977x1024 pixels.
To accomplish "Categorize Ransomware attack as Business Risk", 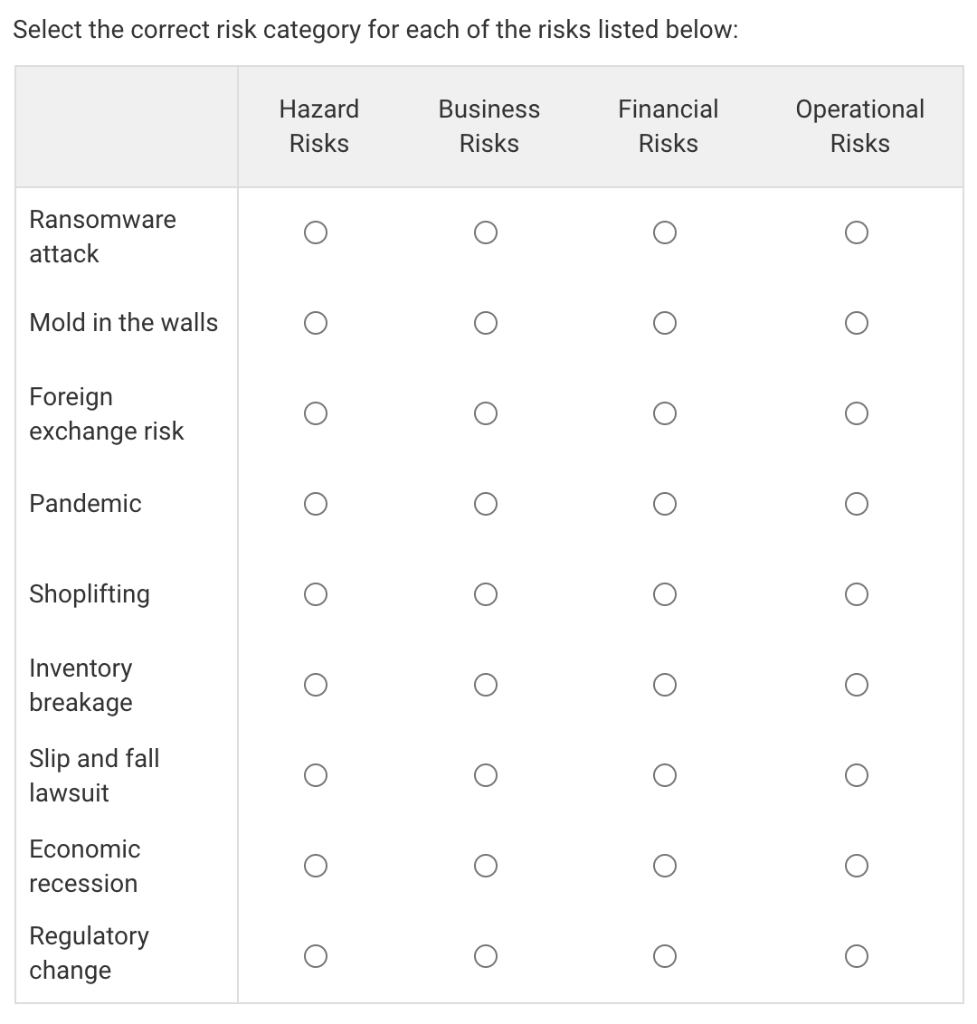I will coord(487,232).
